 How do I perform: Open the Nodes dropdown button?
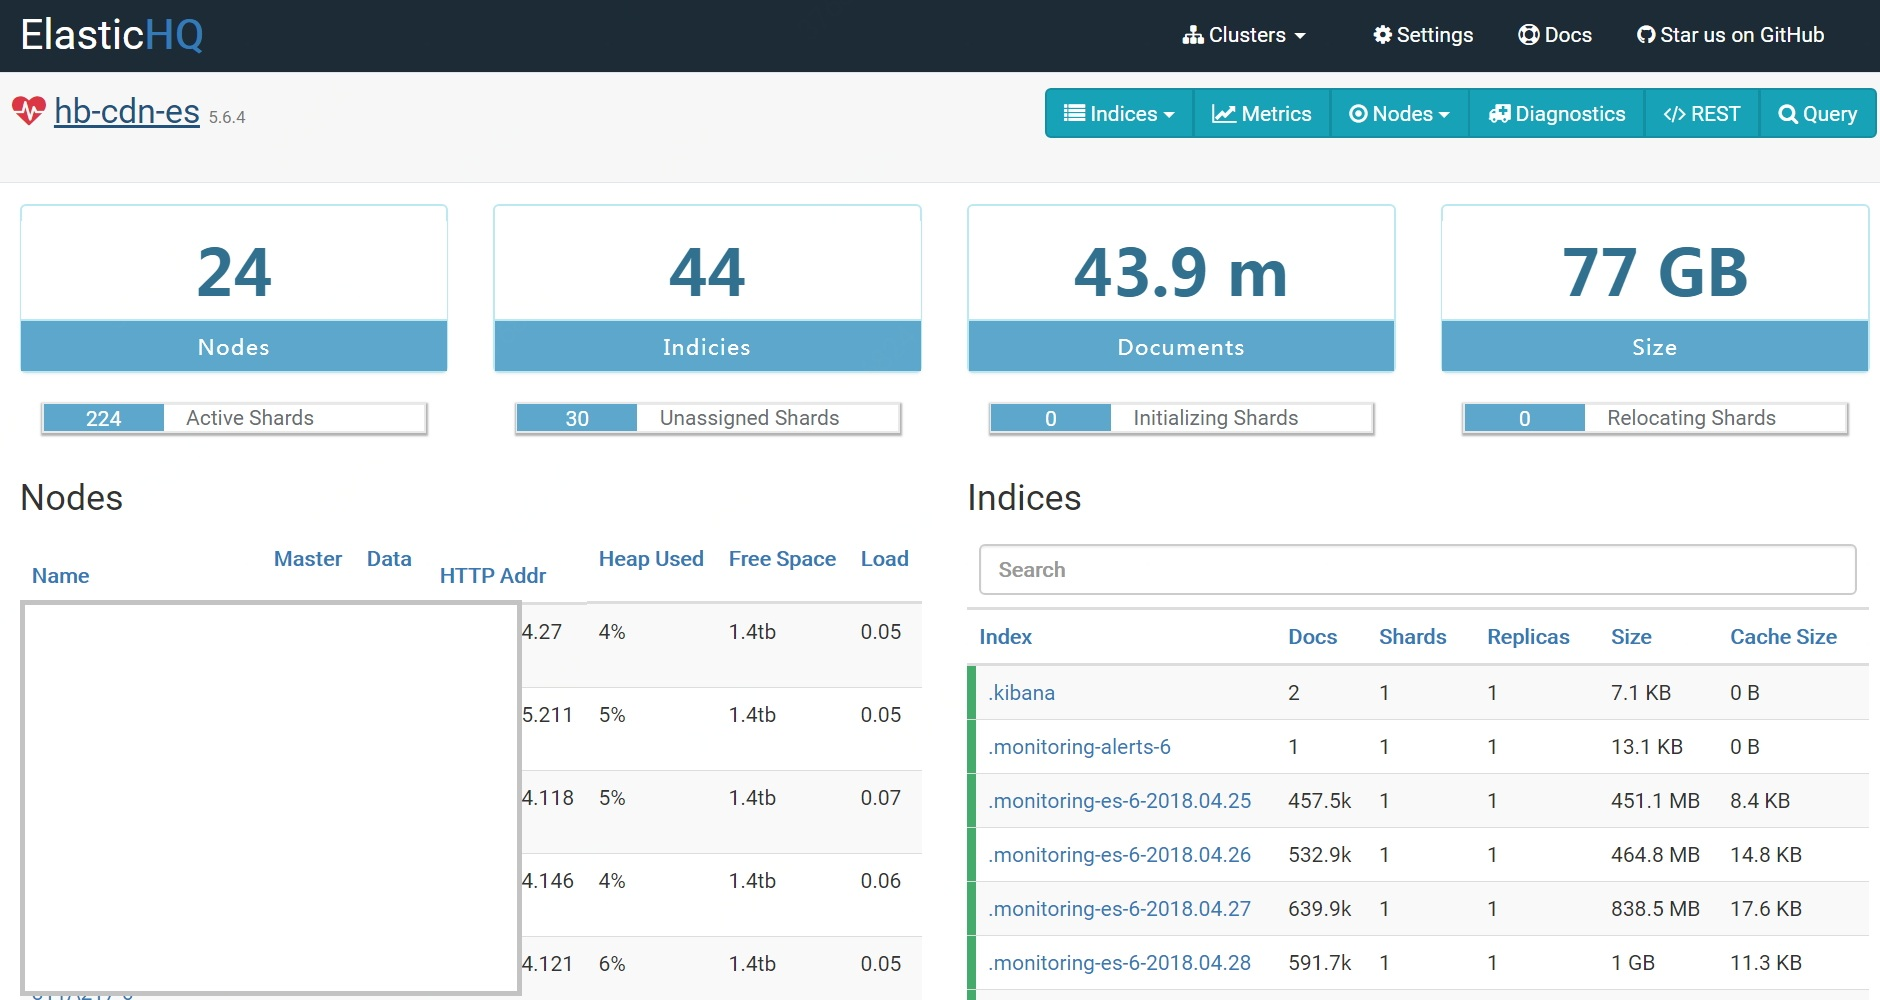coord(1399,114)
